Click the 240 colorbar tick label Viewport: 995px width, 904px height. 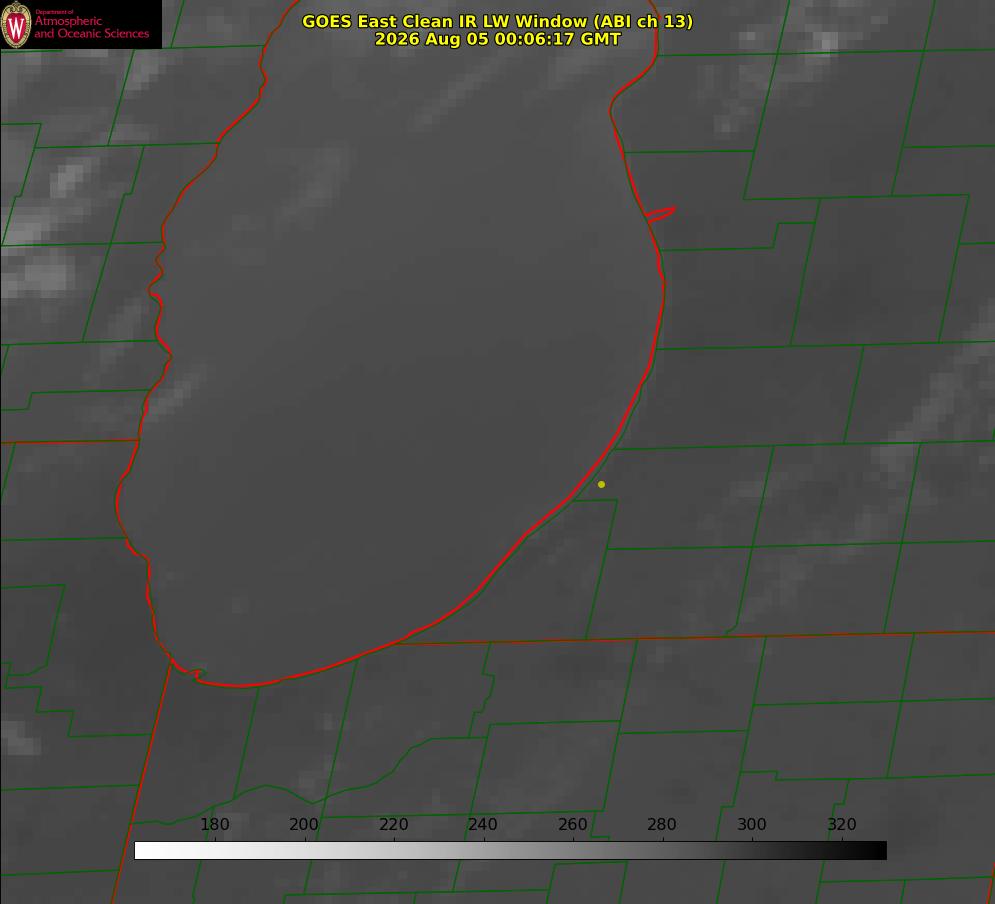pyautogui.click(x=483, y=825)
